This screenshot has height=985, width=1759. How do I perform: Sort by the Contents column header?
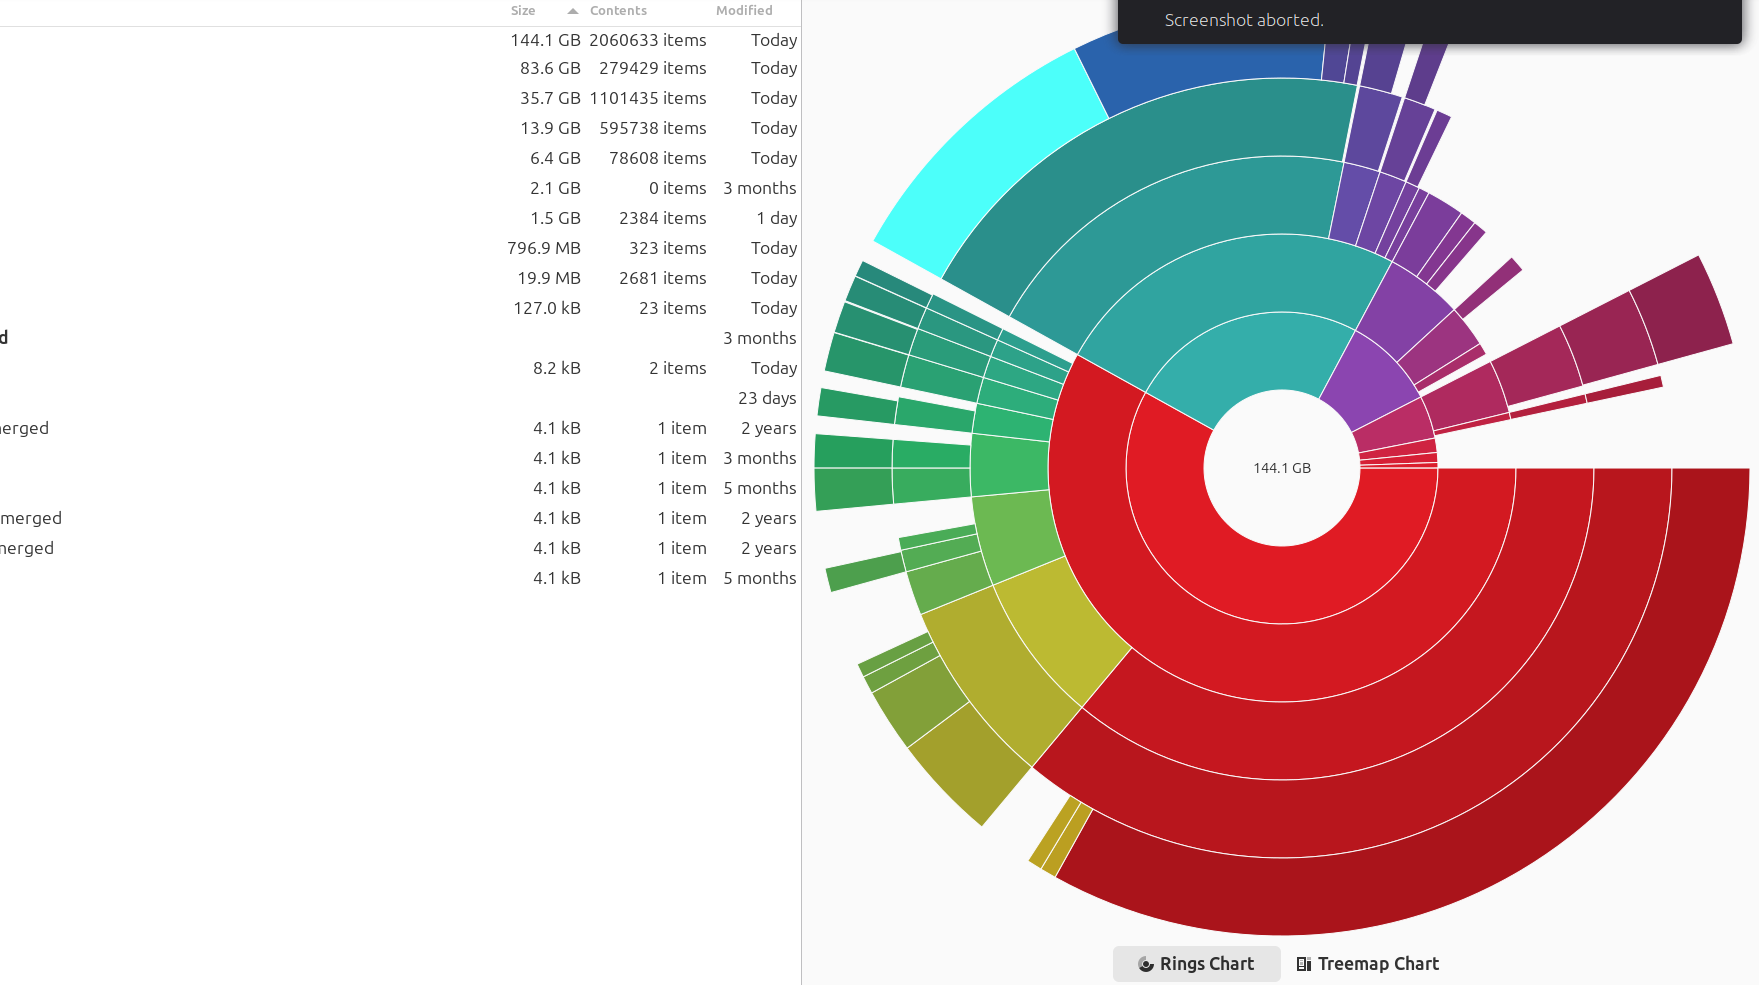[618, 11]
